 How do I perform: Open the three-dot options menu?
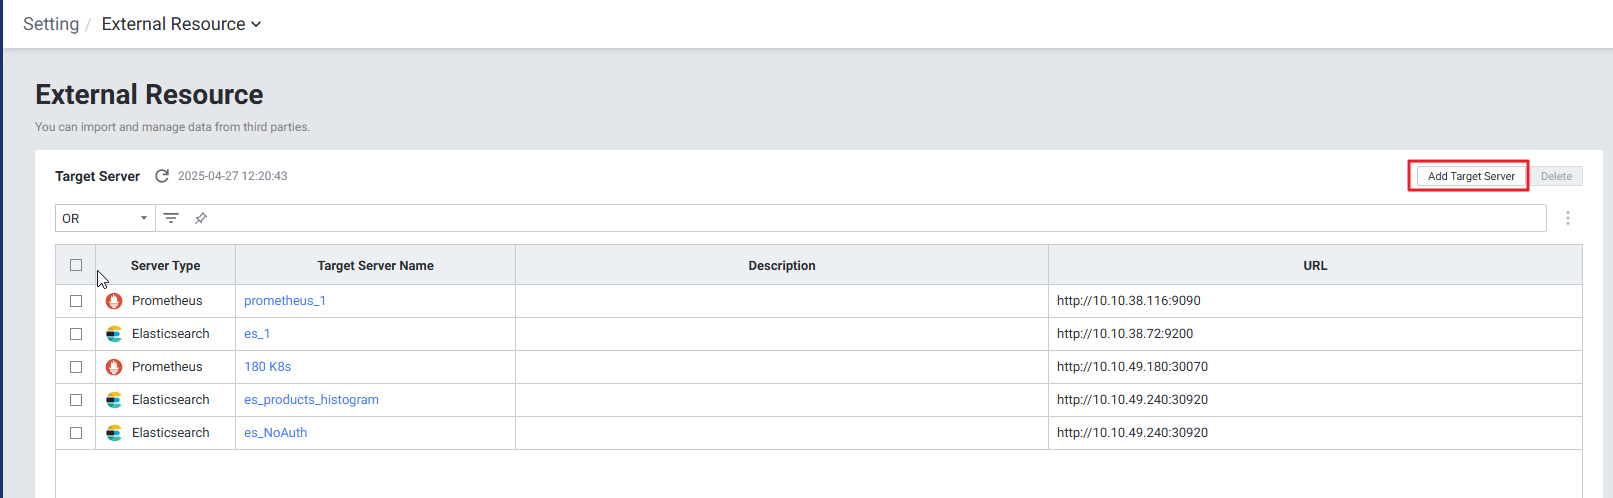coord(1568,218)
